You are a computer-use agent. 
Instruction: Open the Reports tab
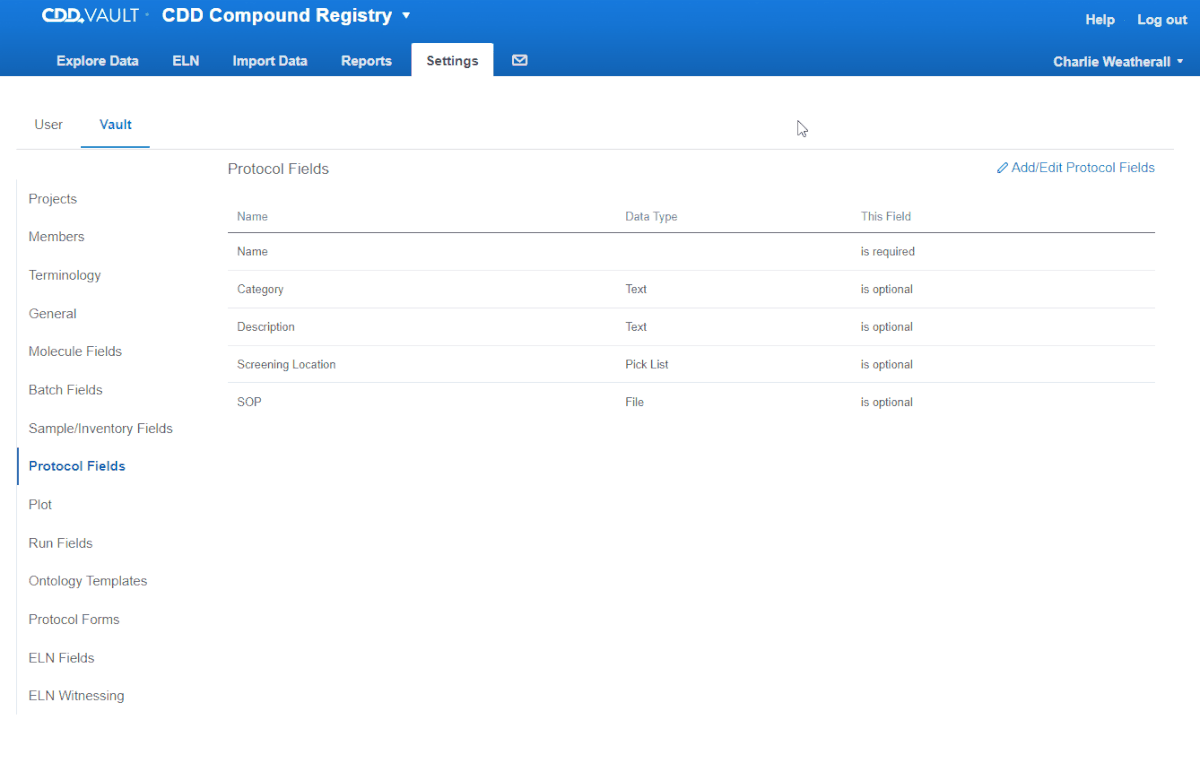(366, 61)
